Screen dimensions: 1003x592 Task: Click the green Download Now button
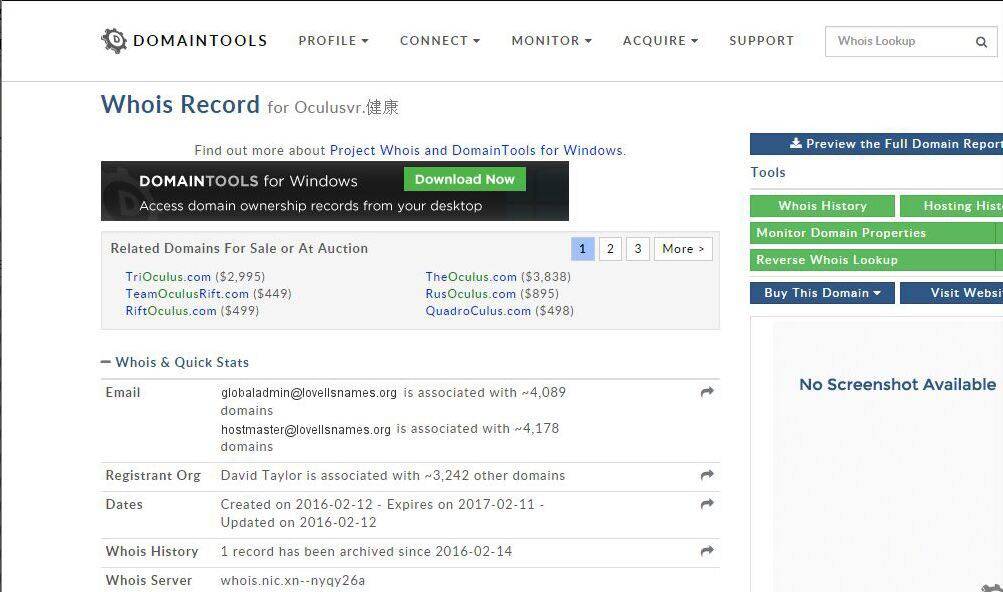pyautogui.click(x=464, y=179)
